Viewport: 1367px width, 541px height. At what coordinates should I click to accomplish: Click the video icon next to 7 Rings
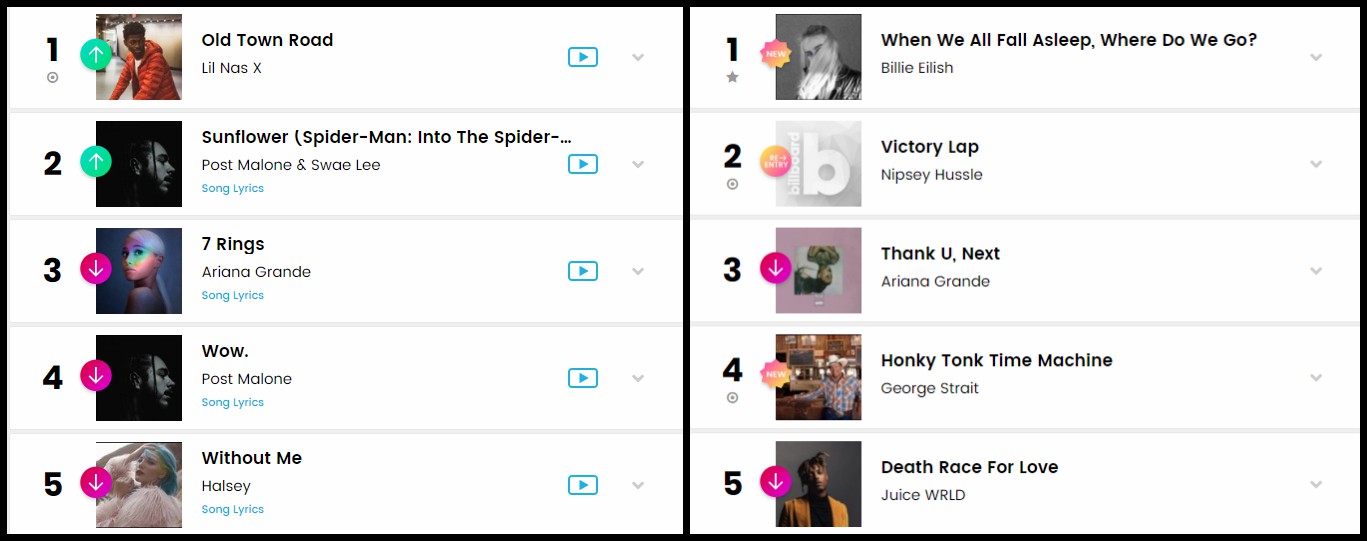582,271
